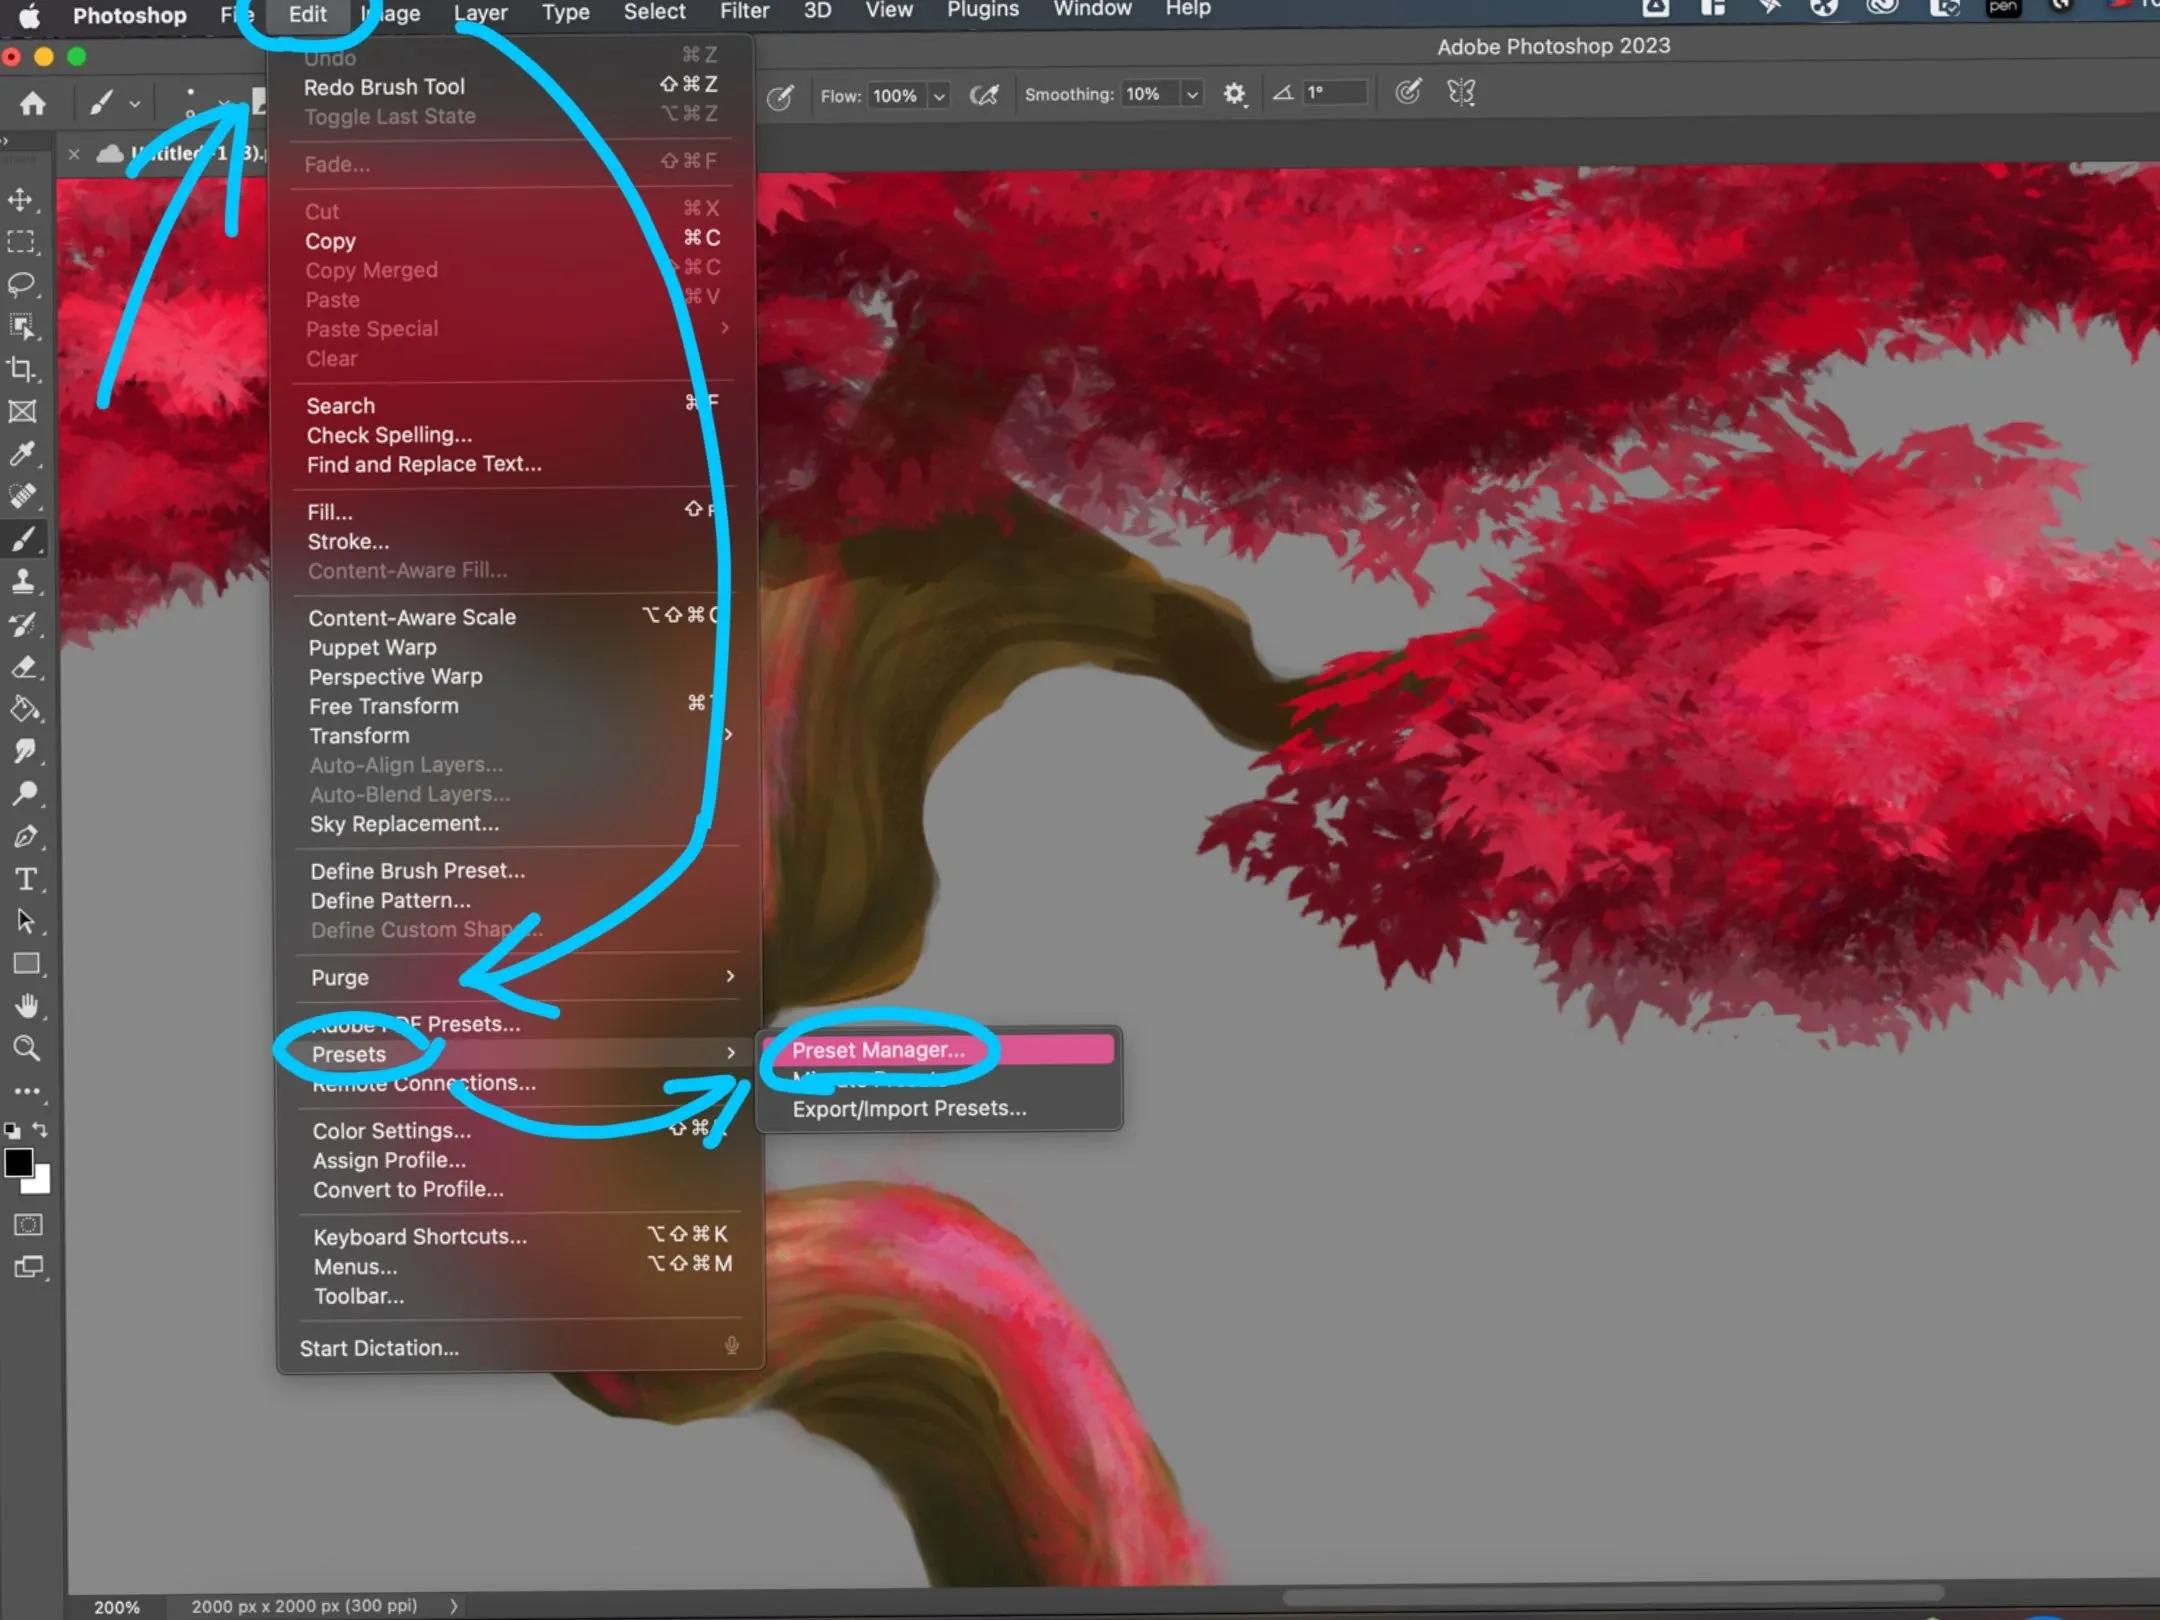This screenshot has width=2160, height=1620.
Task: Click the background color swatch
Action: 40,1183
